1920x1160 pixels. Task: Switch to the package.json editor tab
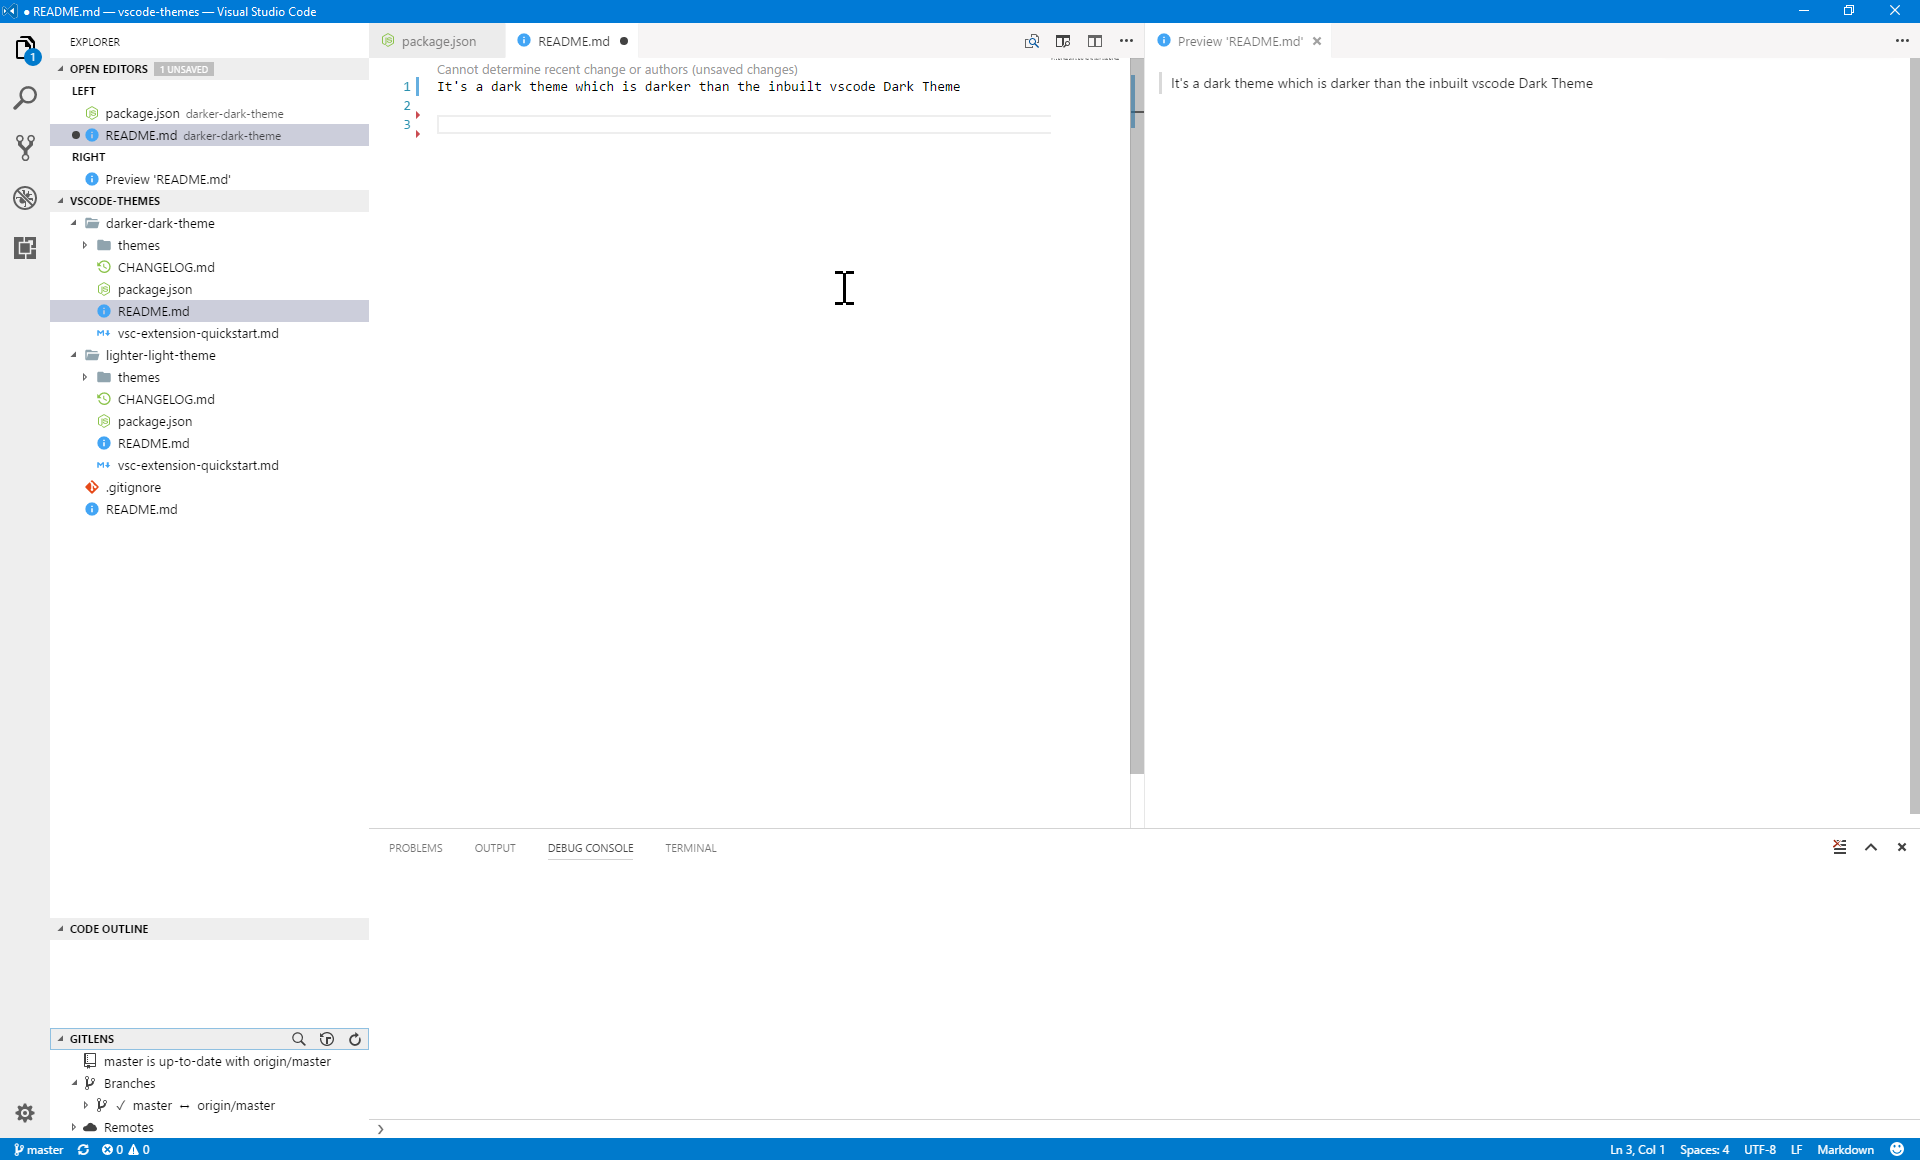coord(438,41)
